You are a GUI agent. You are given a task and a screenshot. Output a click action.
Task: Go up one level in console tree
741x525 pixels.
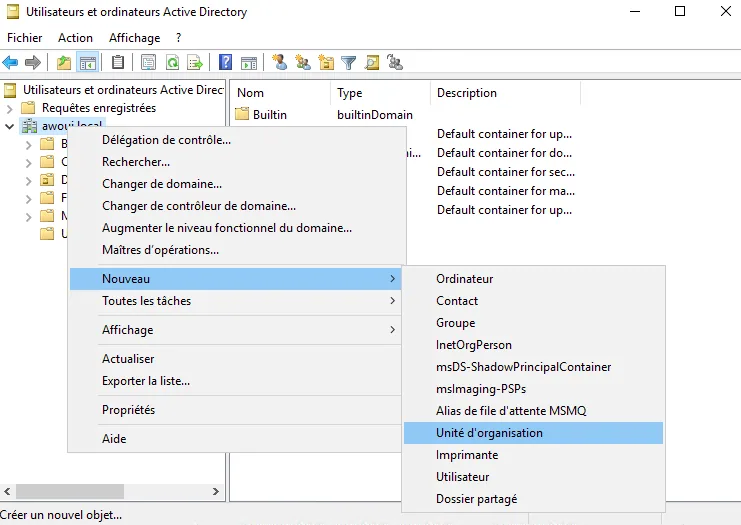pyautogui.click(x=64, y=62)
